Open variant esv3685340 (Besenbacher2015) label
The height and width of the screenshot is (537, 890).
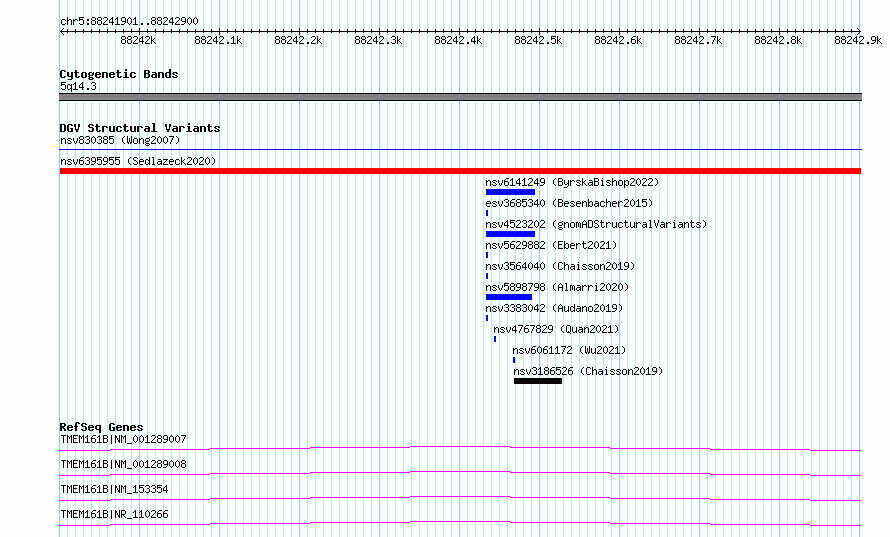[x=569, y=203]
